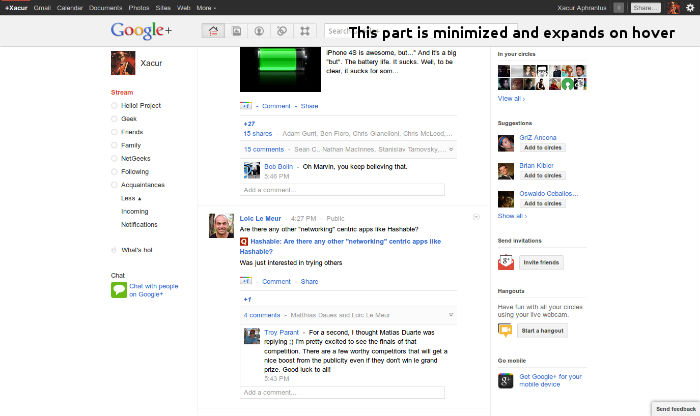Click the +1 button on Loic Le Meur's post
This screenshot has width=700, height=416.
(246, 281)
